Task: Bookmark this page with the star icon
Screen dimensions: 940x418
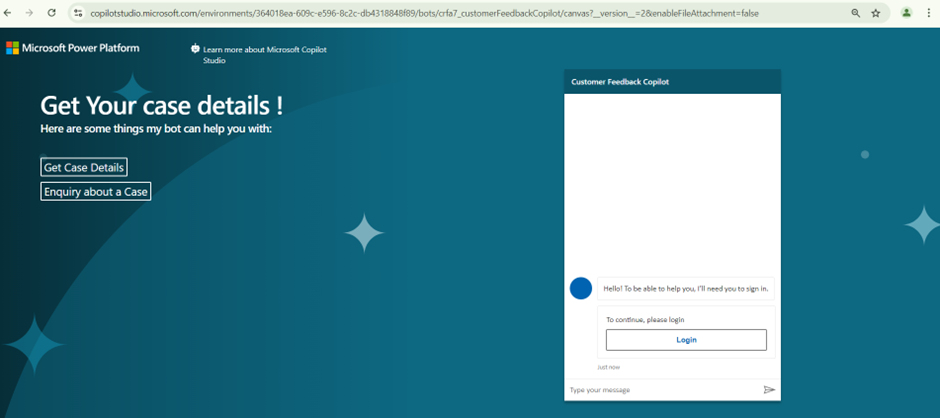Action: point(876,13)
